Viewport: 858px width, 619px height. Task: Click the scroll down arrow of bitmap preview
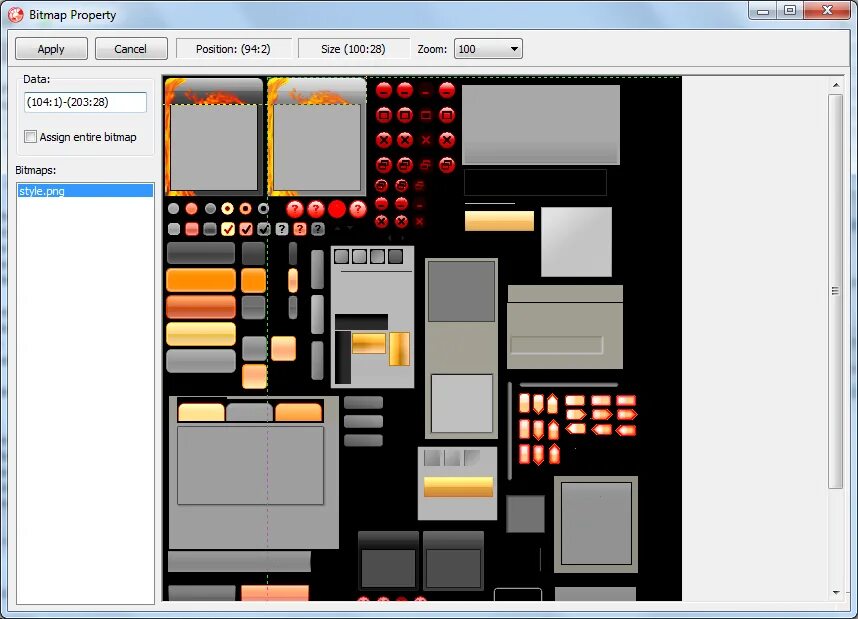836,593
